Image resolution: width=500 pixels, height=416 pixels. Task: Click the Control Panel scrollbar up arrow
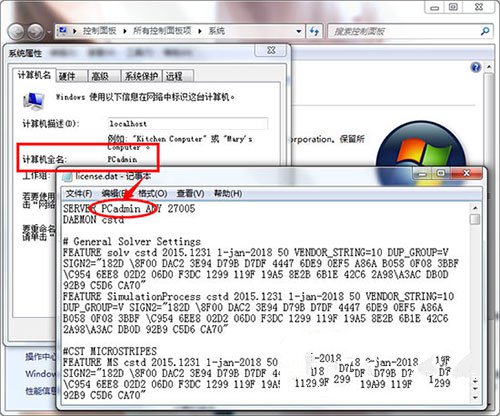(x=489, y=67)
